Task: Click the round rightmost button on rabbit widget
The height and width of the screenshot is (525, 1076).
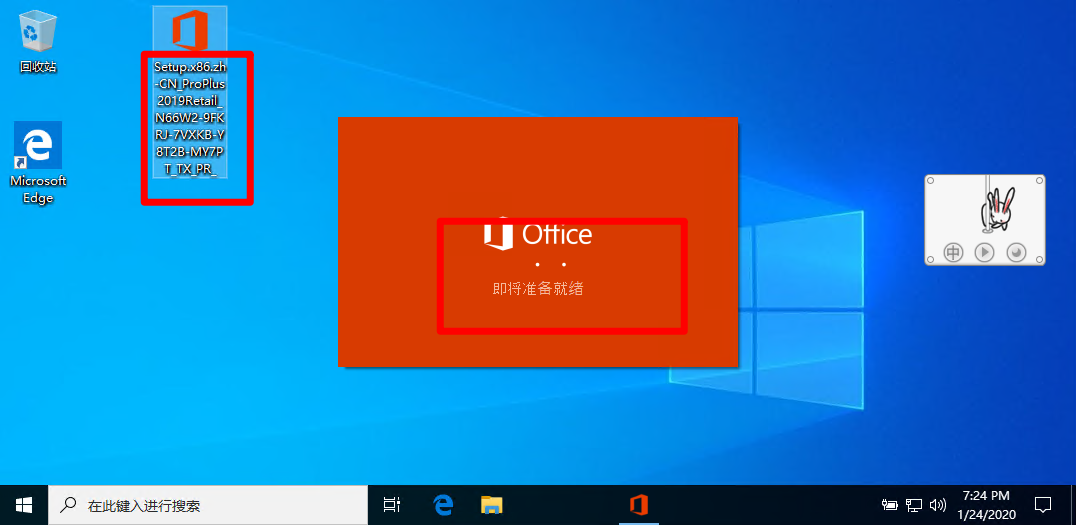Action: [1016, 253]
